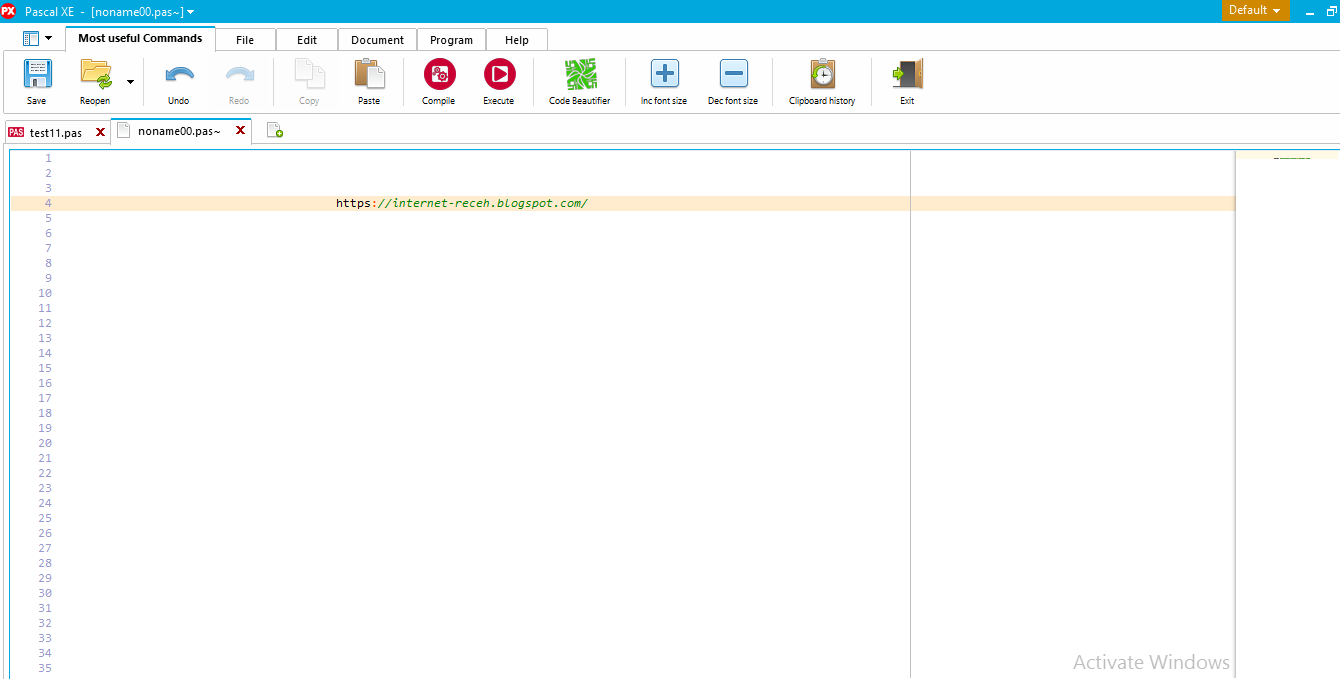Exit Pascal XE via toolbar icon

click(x=906, y=80)
